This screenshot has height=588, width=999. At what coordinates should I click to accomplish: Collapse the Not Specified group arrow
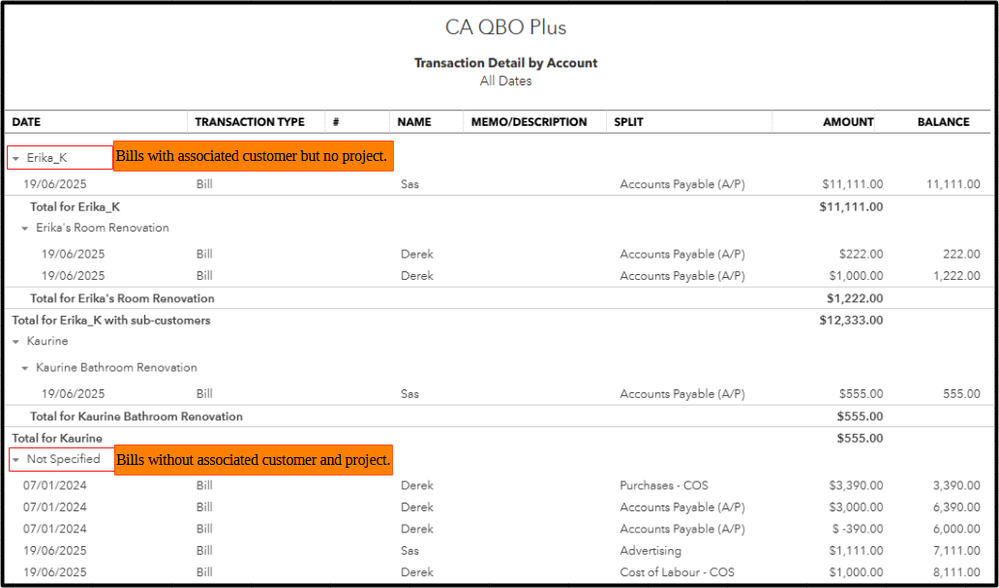coord(17,460)
